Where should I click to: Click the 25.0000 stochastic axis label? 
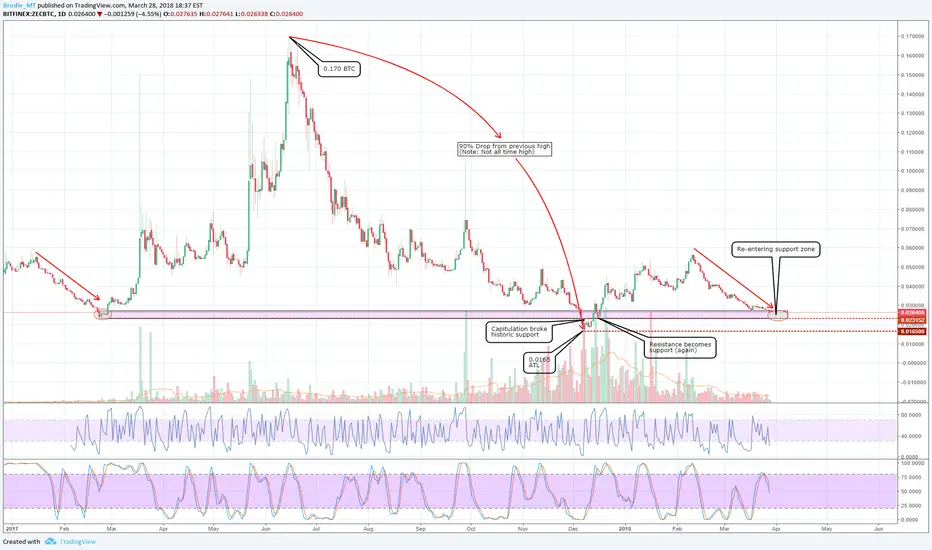point(913,506)
